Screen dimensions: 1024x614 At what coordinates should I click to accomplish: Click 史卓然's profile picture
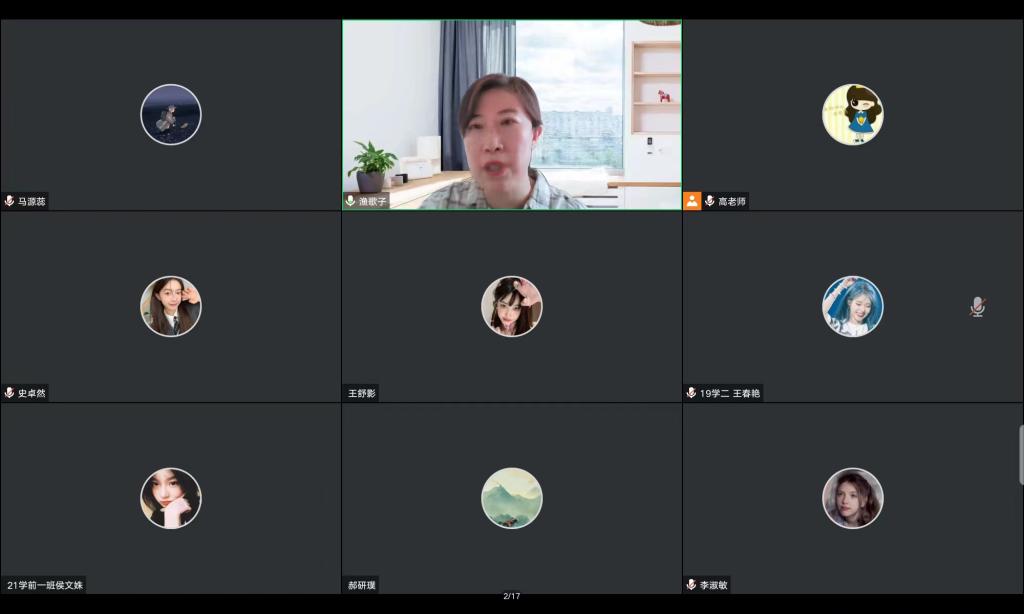(170, 306)
